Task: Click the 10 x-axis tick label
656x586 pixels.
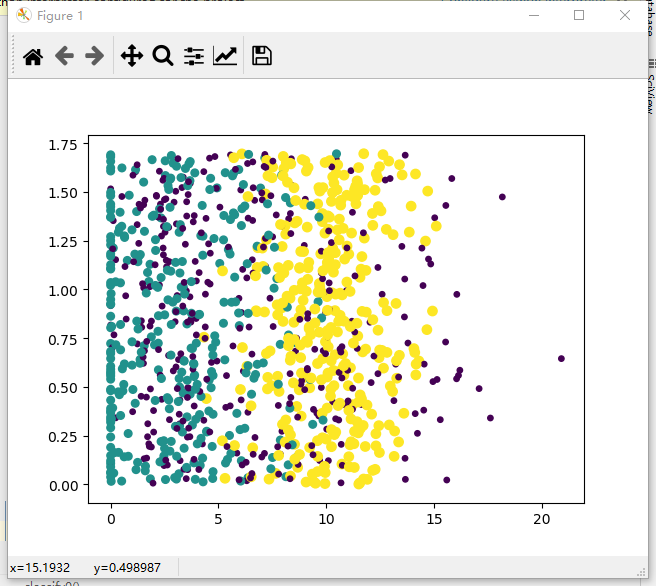Action: coord(326,519)
